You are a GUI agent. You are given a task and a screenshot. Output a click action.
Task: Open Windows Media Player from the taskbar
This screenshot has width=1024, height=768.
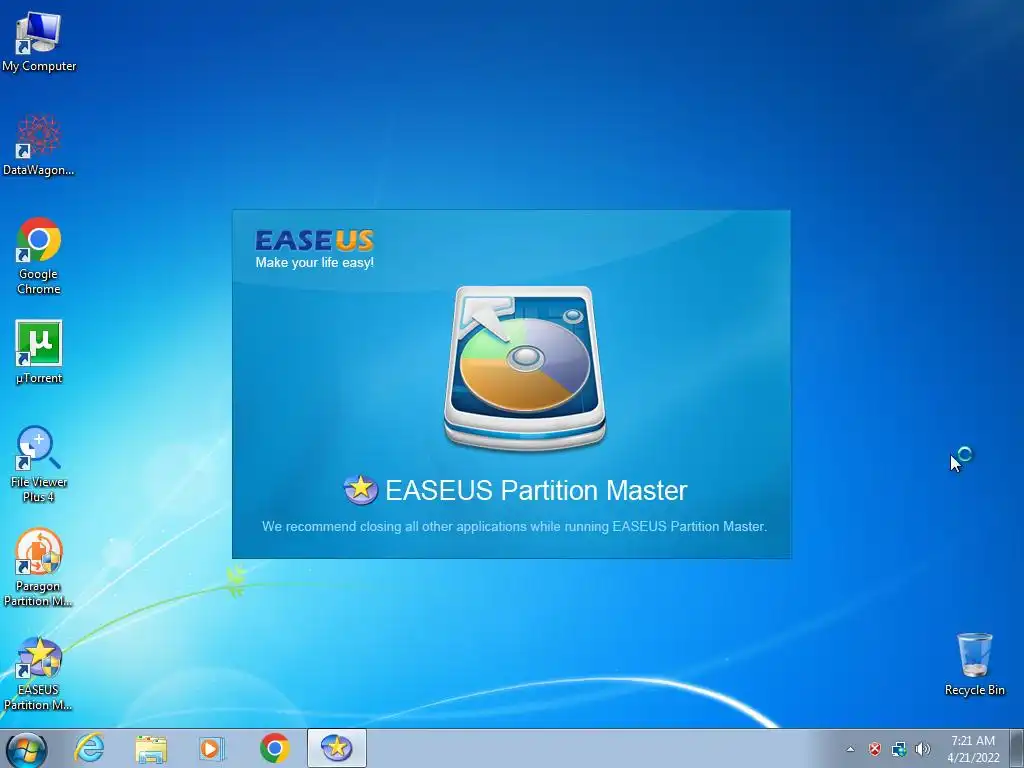click(x=212, y=748)
